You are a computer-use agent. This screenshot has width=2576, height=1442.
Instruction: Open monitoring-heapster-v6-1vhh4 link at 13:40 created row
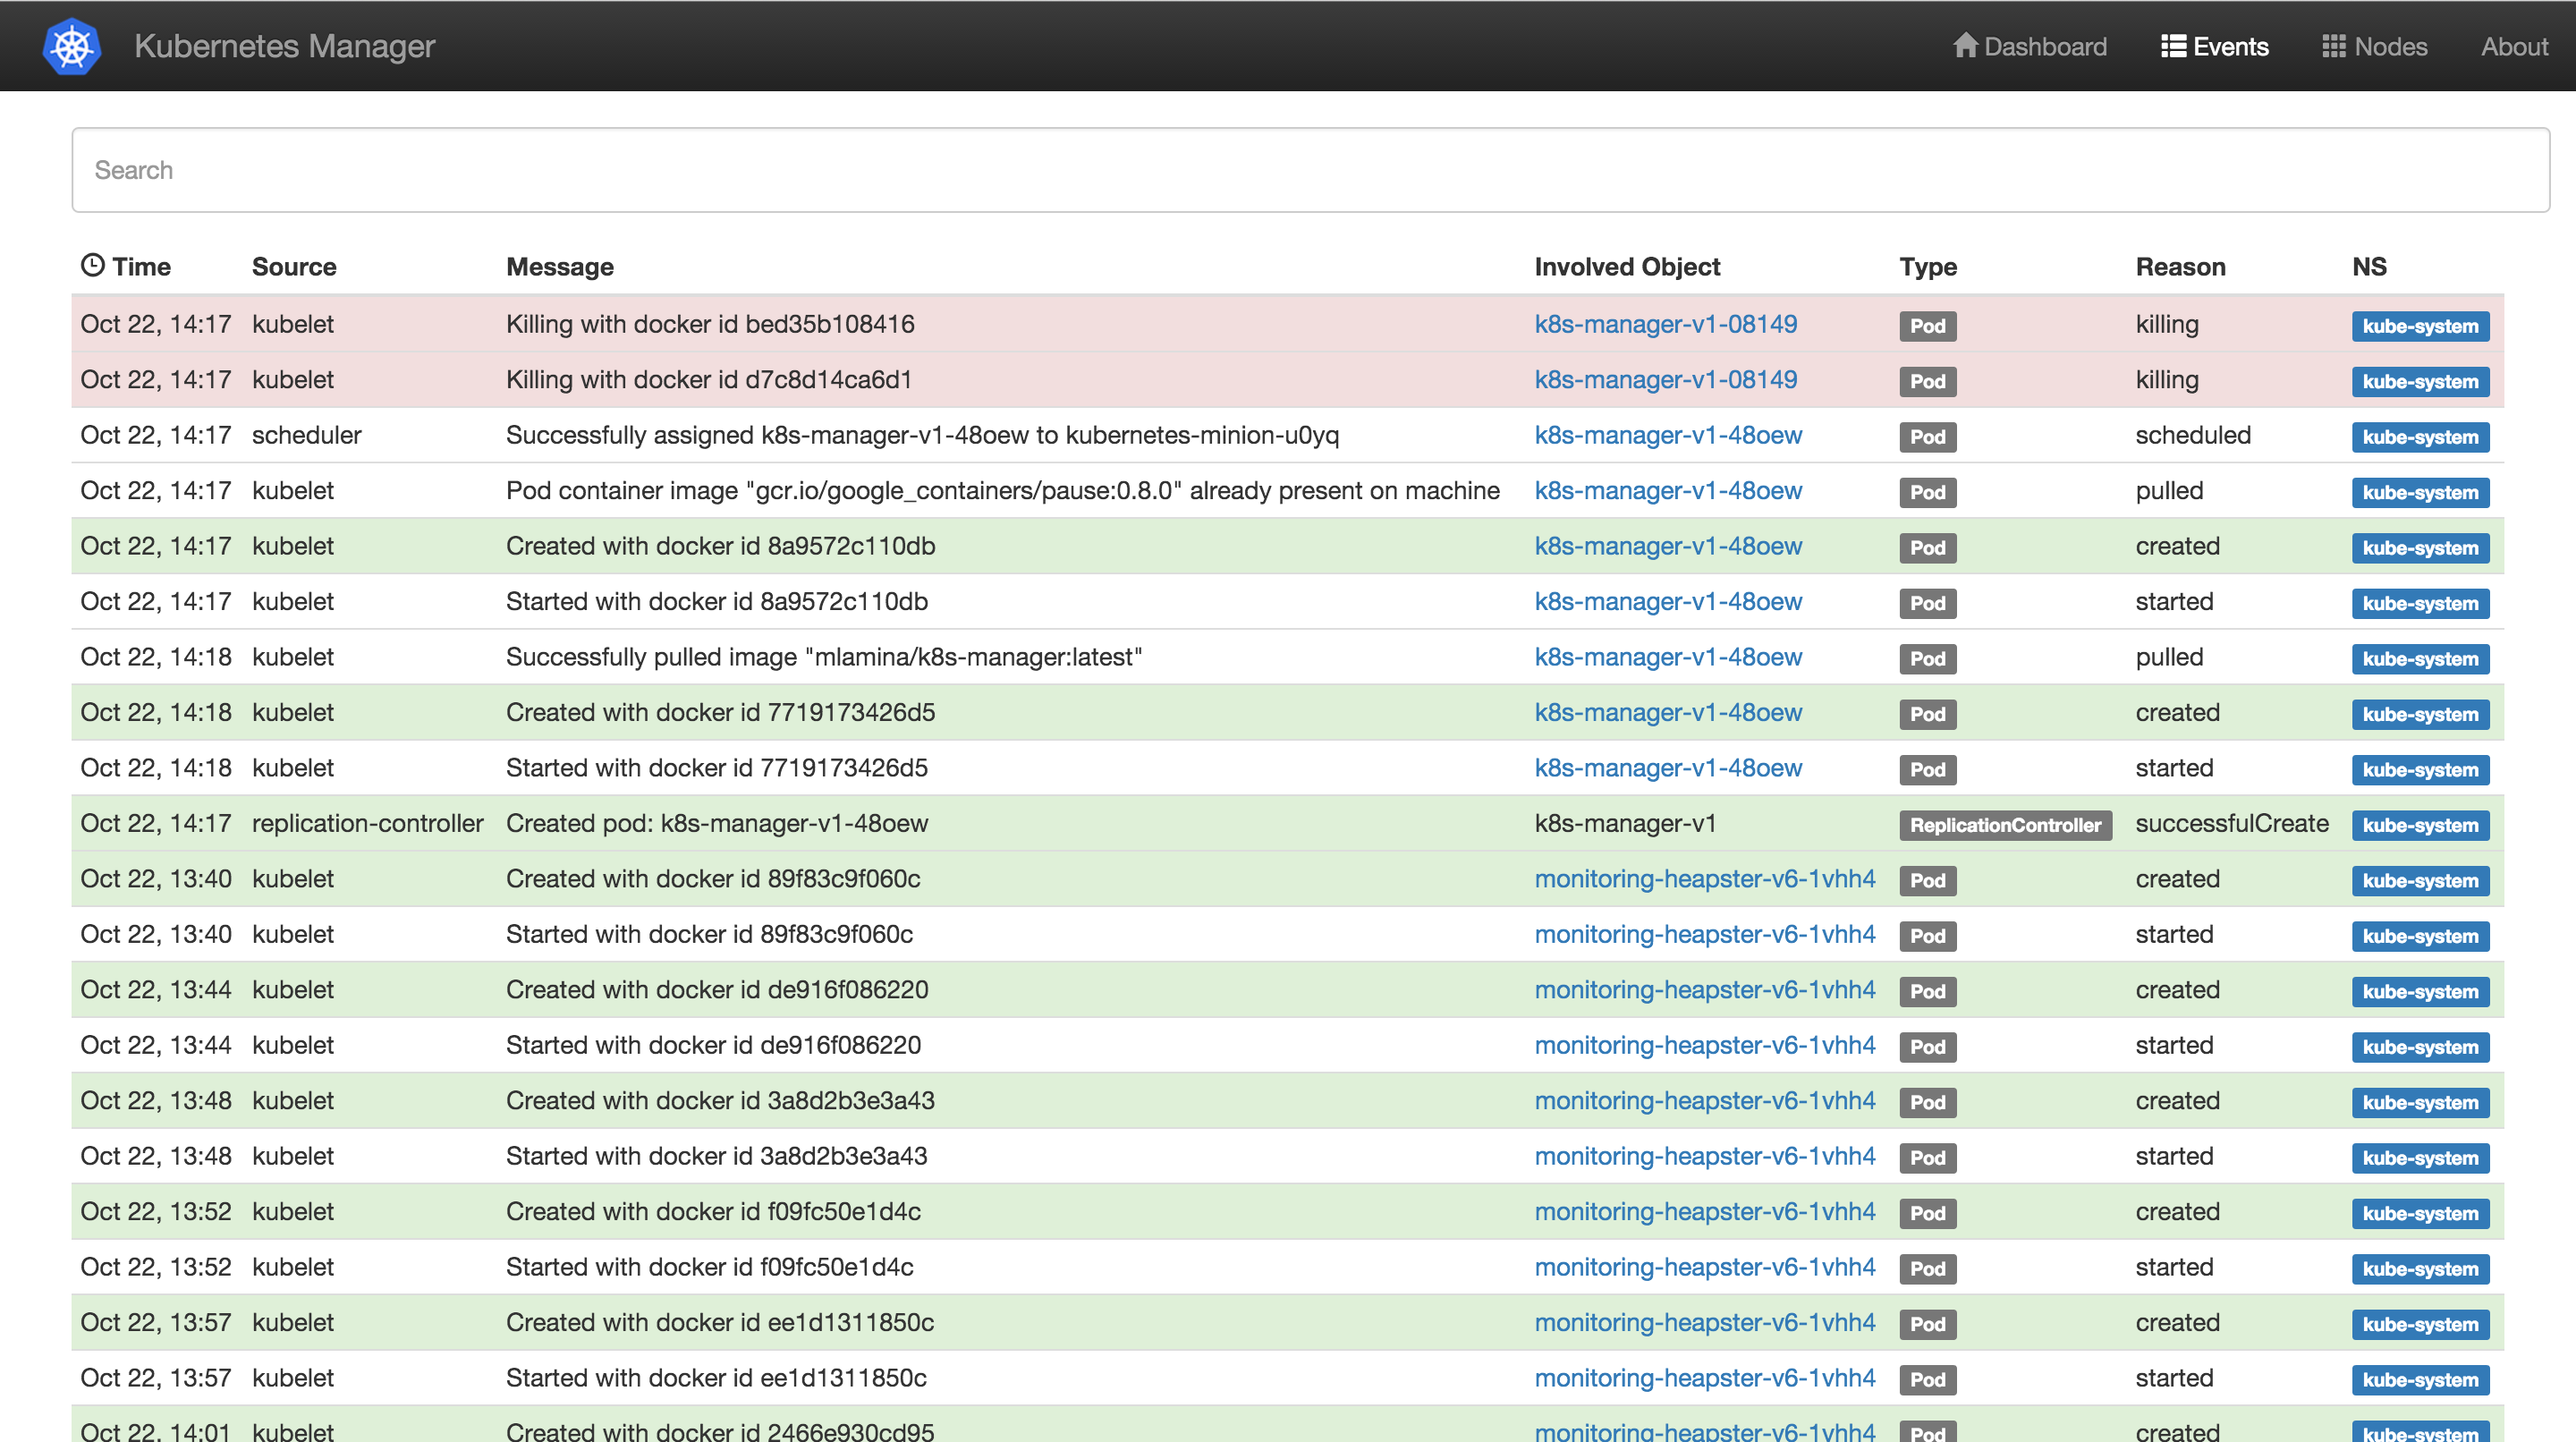point(1704,878)
